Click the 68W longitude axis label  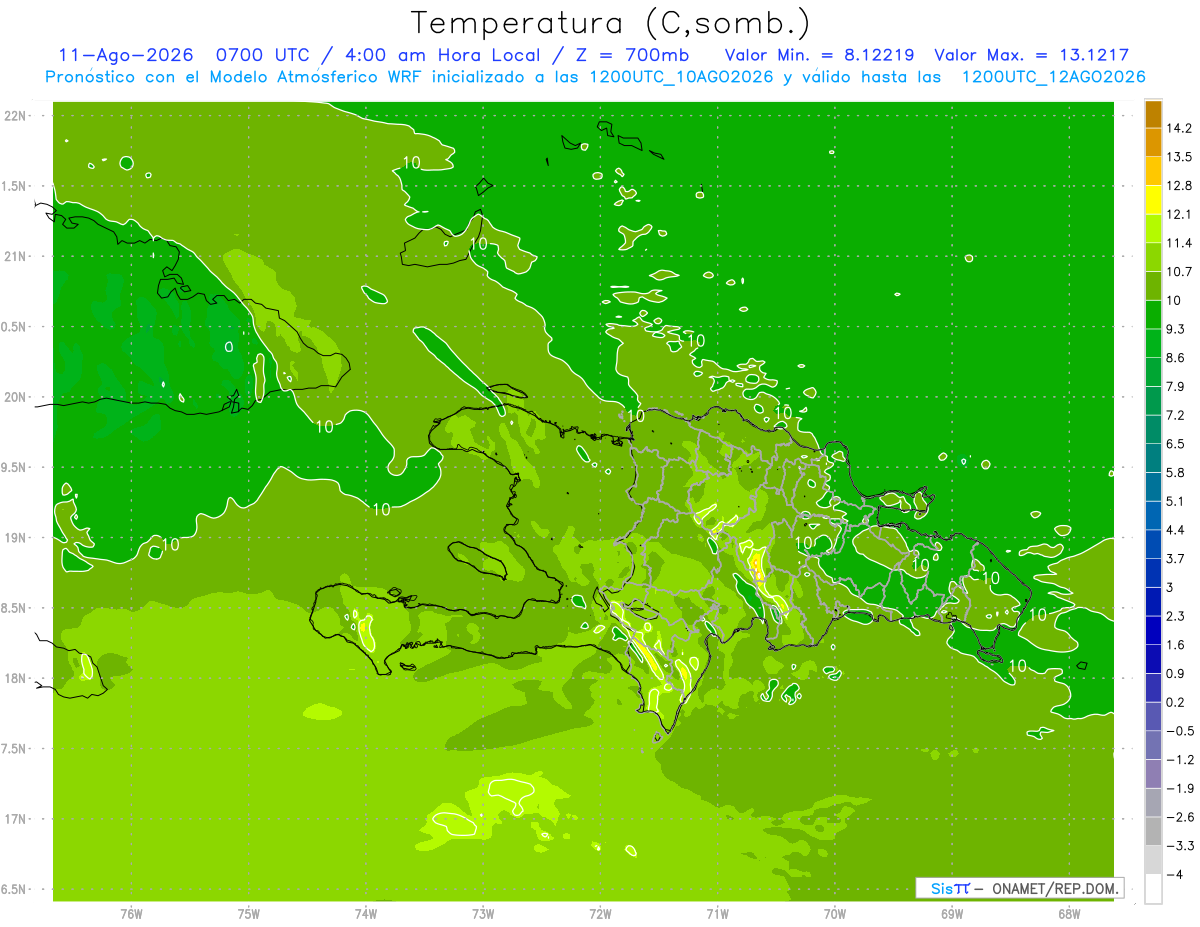(x=1068, y=914)
